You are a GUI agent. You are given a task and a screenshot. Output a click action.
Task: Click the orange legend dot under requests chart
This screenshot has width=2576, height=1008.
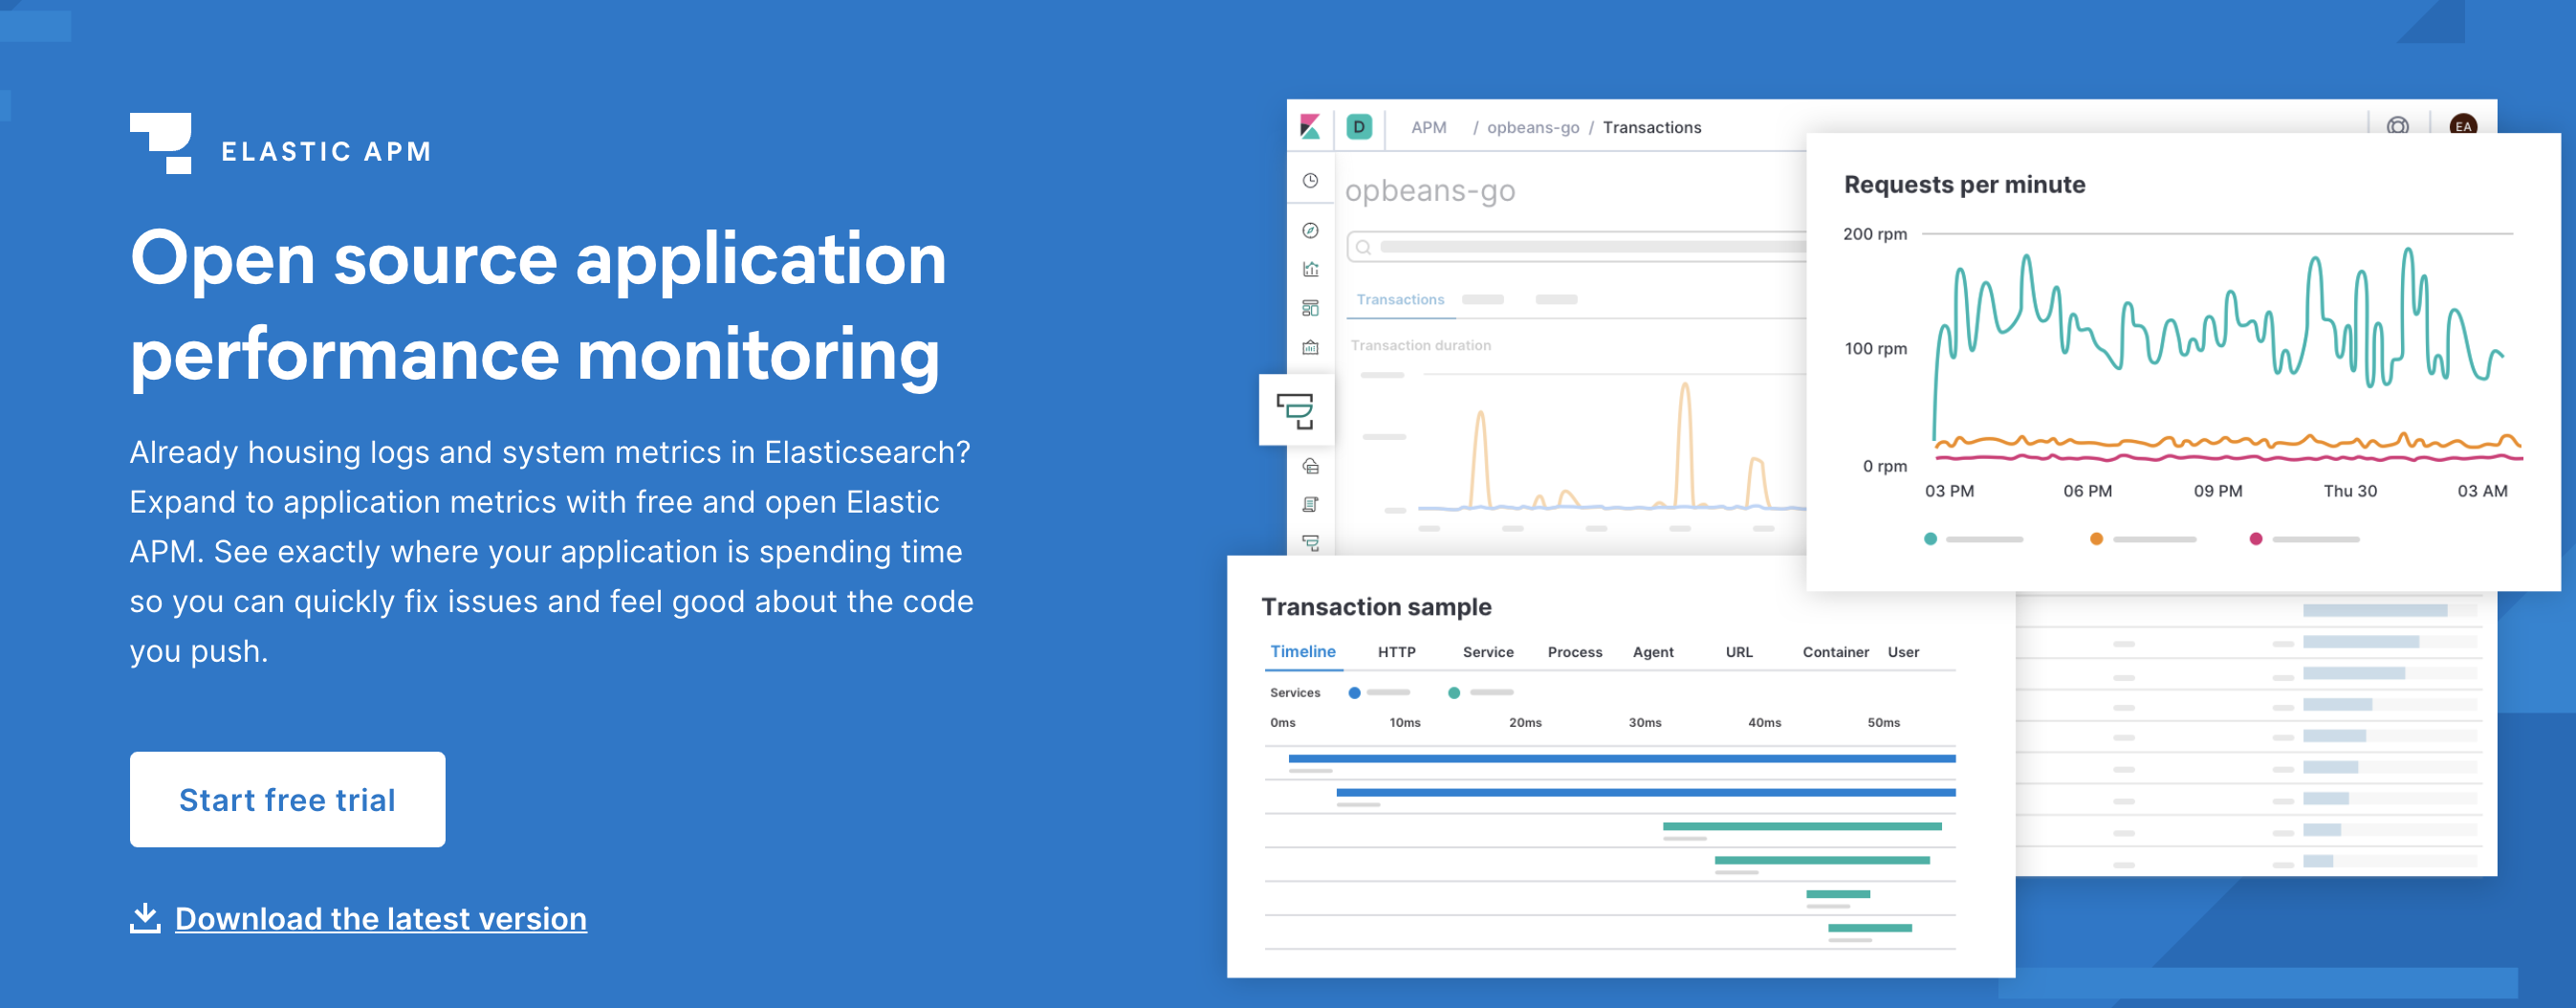coord(2096,539)
